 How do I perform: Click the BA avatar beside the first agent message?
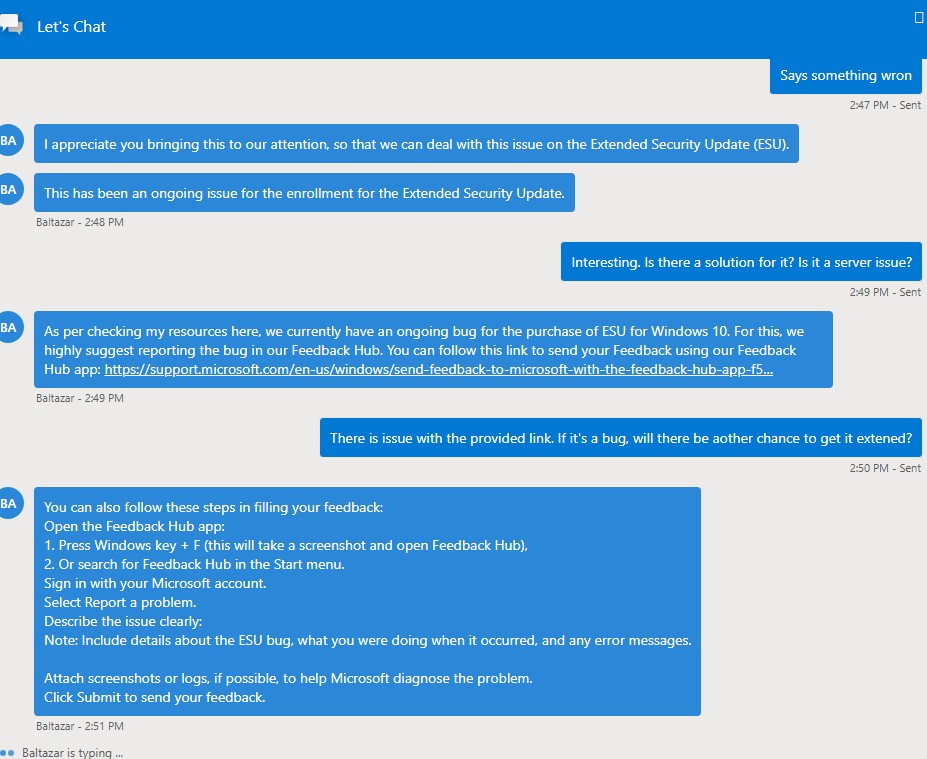click(10, 140)
